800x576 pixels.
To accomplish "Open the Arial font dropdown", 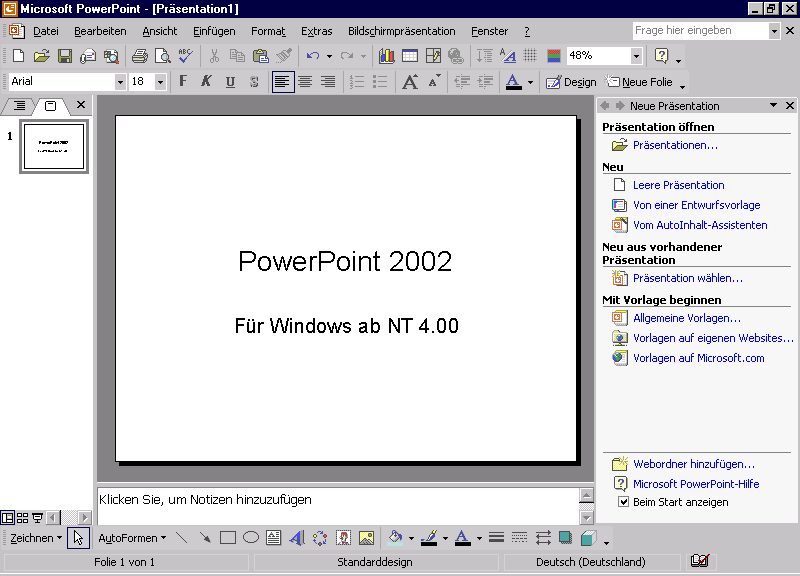I will point(120,82).
